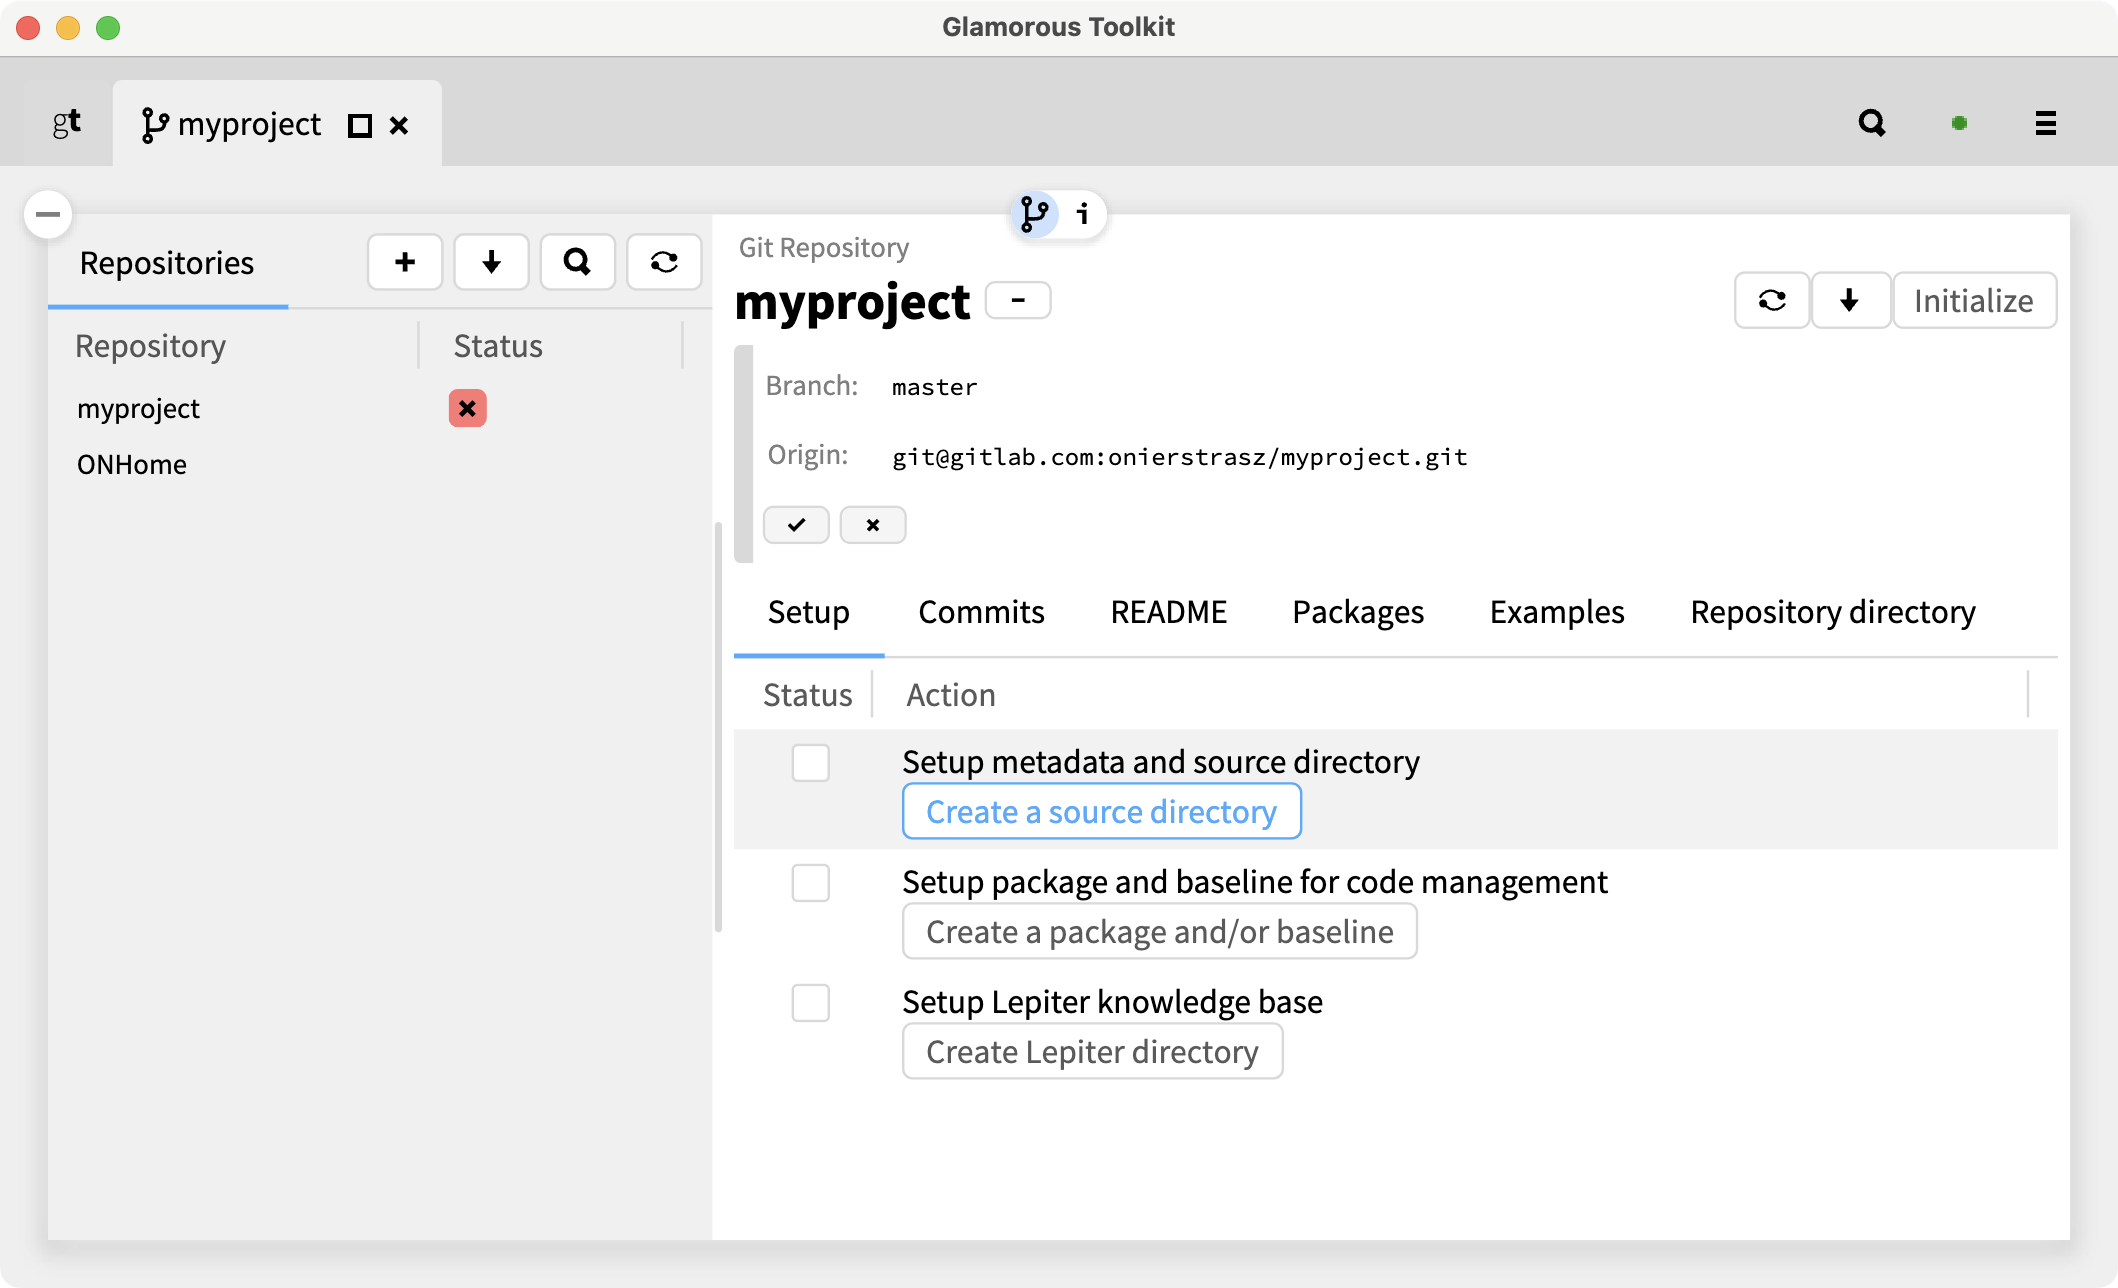The image size is (2118, 1288).
Task: Tick the package and baseline checkbox
Action: click(x=811, y=883)
